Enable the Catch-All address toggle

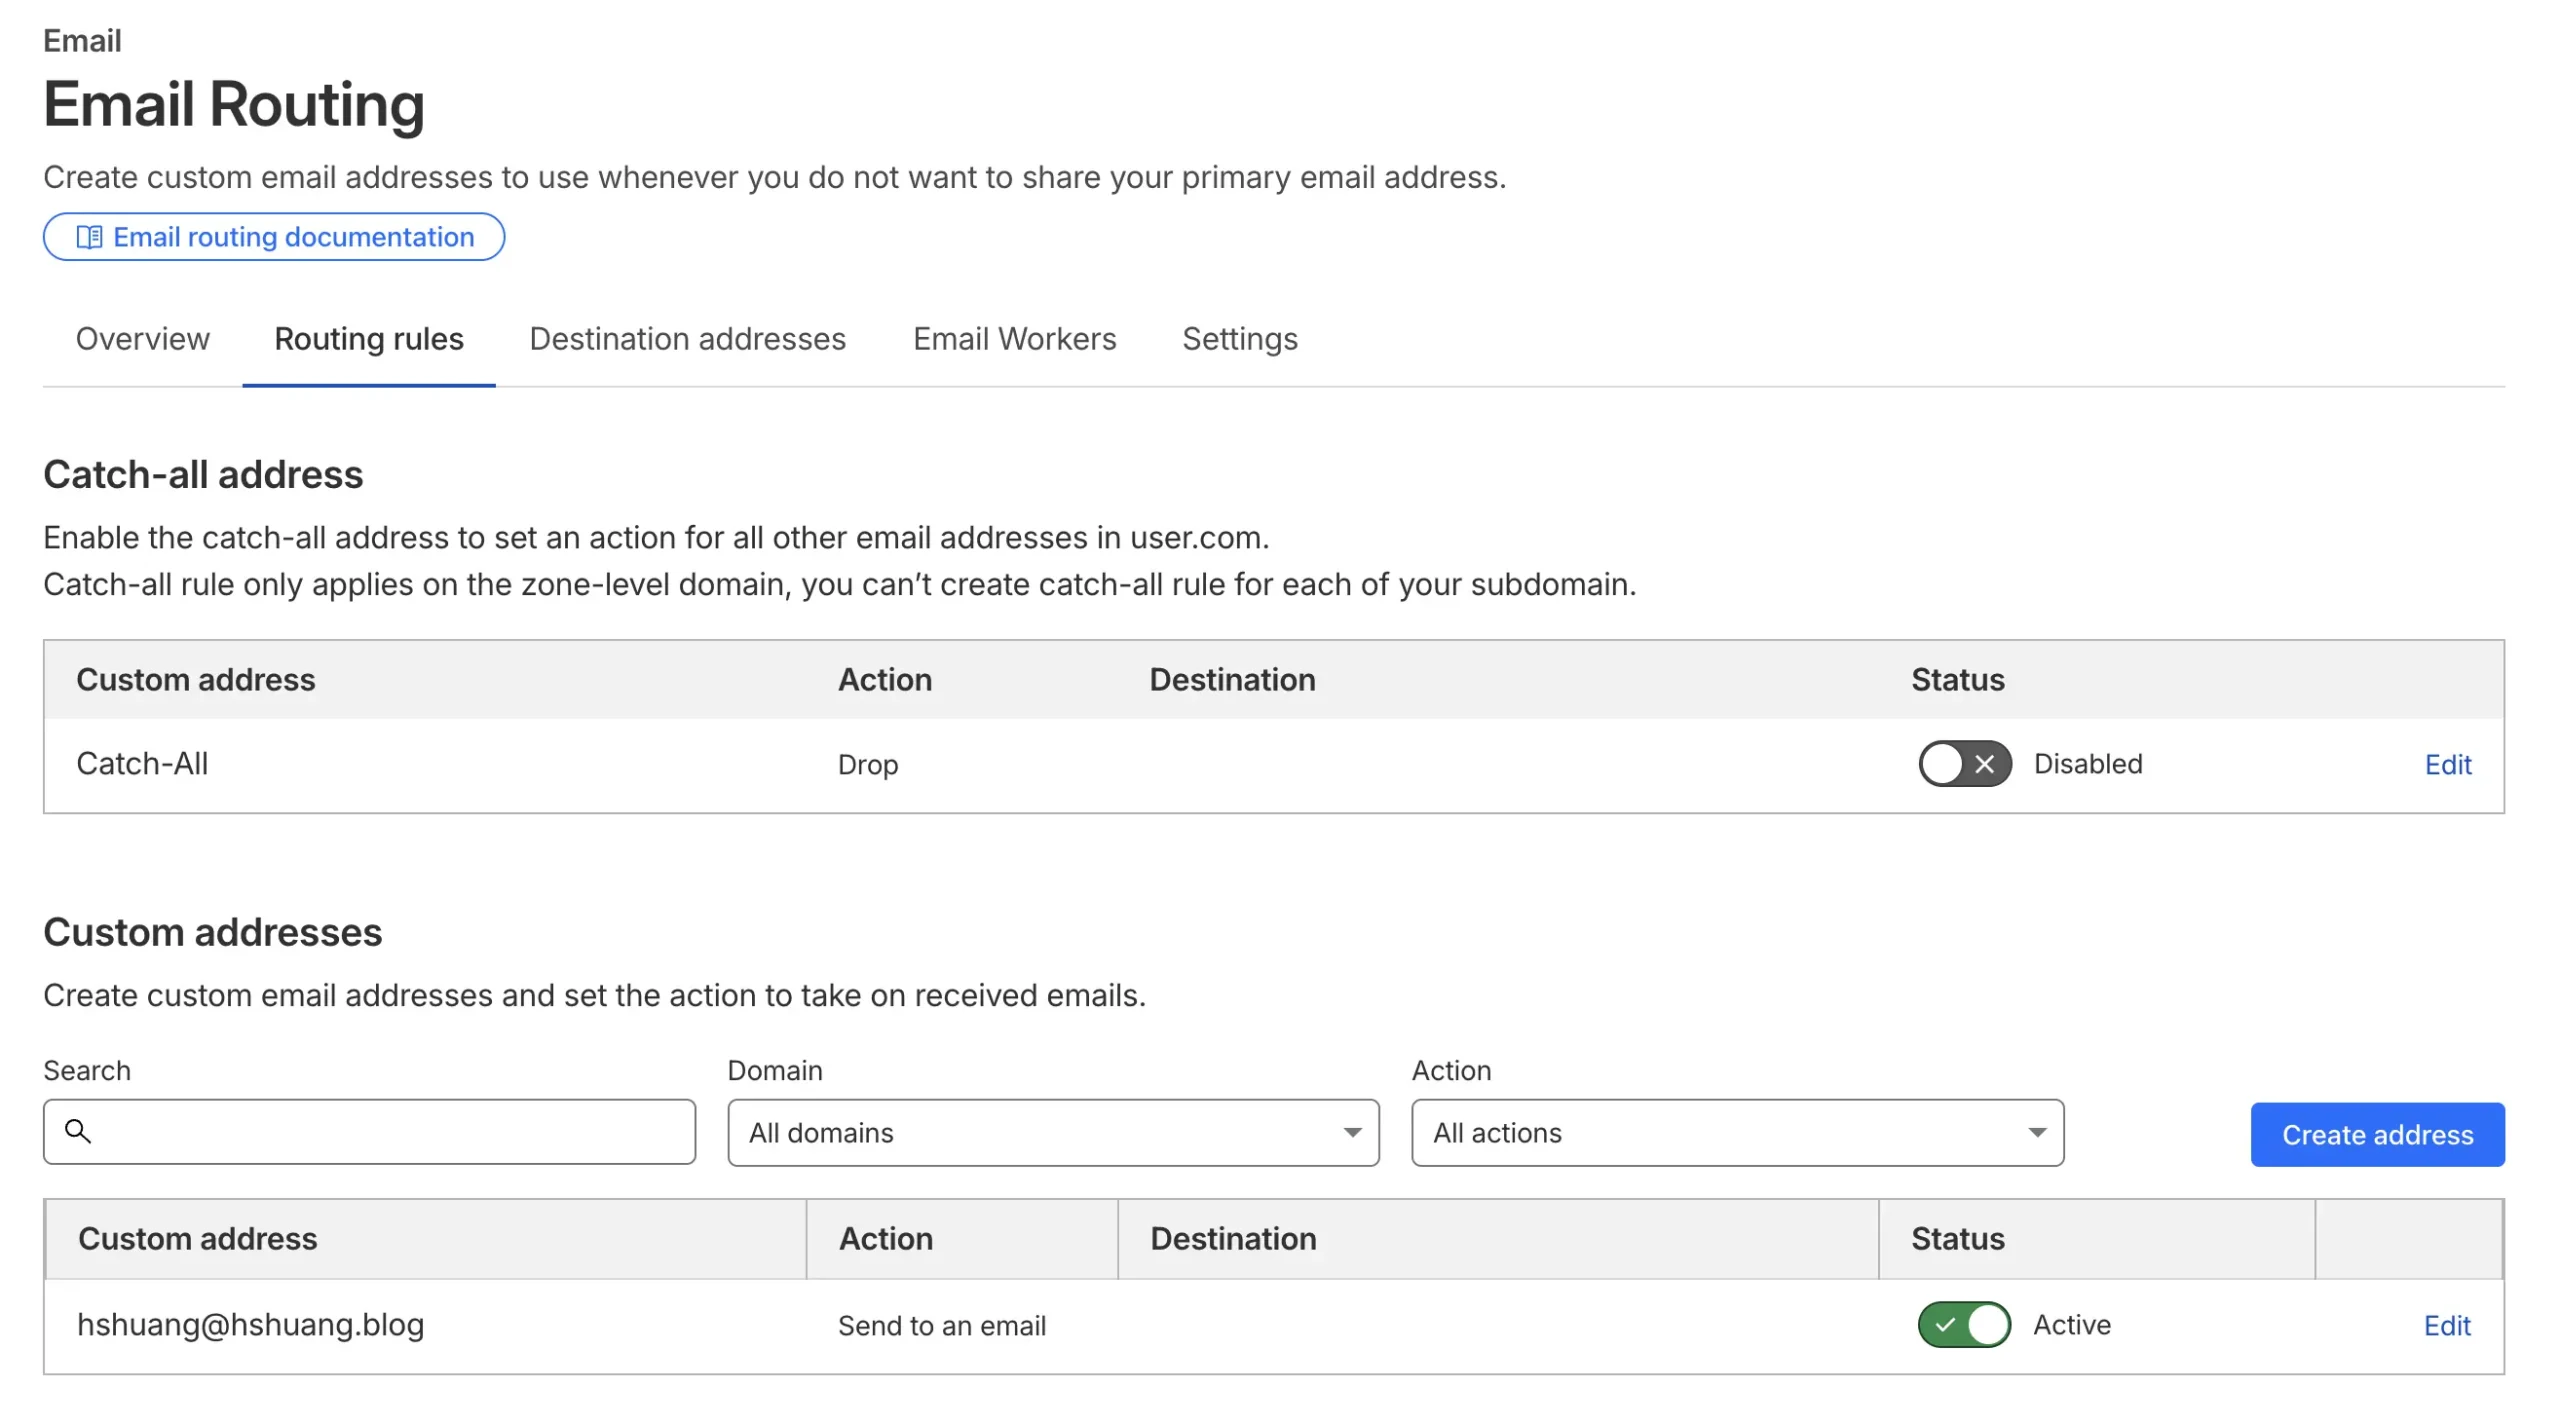pyautogui.click(x=1963, y=764)
